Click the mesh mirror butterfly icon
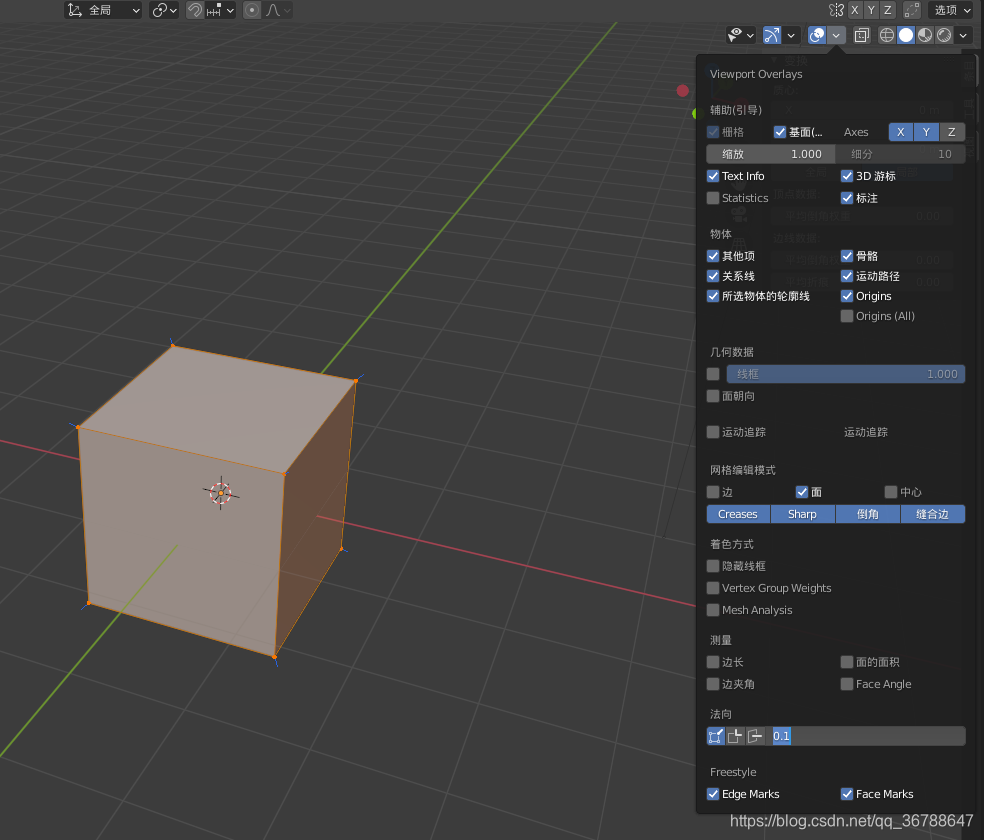Viewport: 984px width, 840px height. 836,10
